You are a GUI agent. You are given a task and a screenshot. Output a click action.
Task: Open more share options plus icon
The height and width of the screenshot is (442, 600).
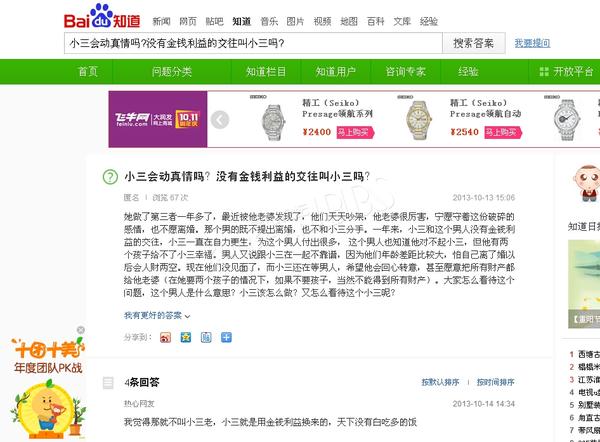point(226,337)
